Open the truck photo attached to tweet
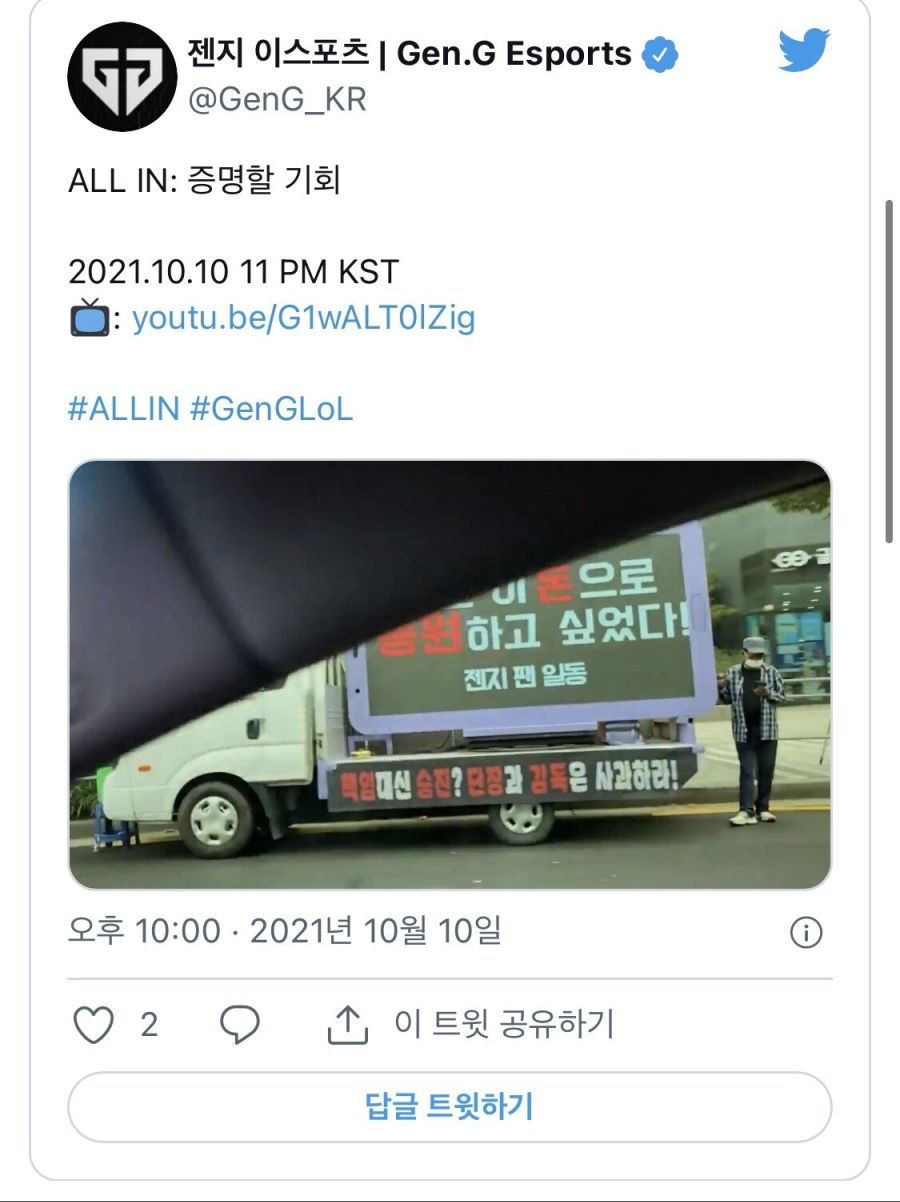The width and height of the screenshot is (900, 1202). 450,675
